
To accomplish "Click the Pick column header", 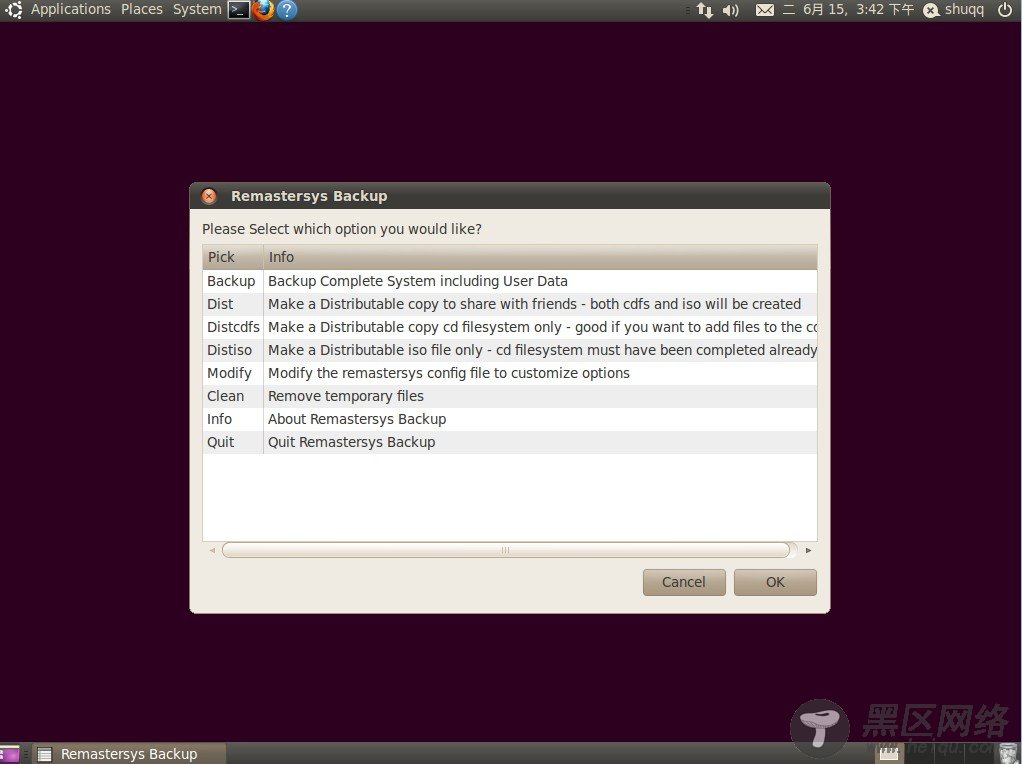I will (233, 257).
